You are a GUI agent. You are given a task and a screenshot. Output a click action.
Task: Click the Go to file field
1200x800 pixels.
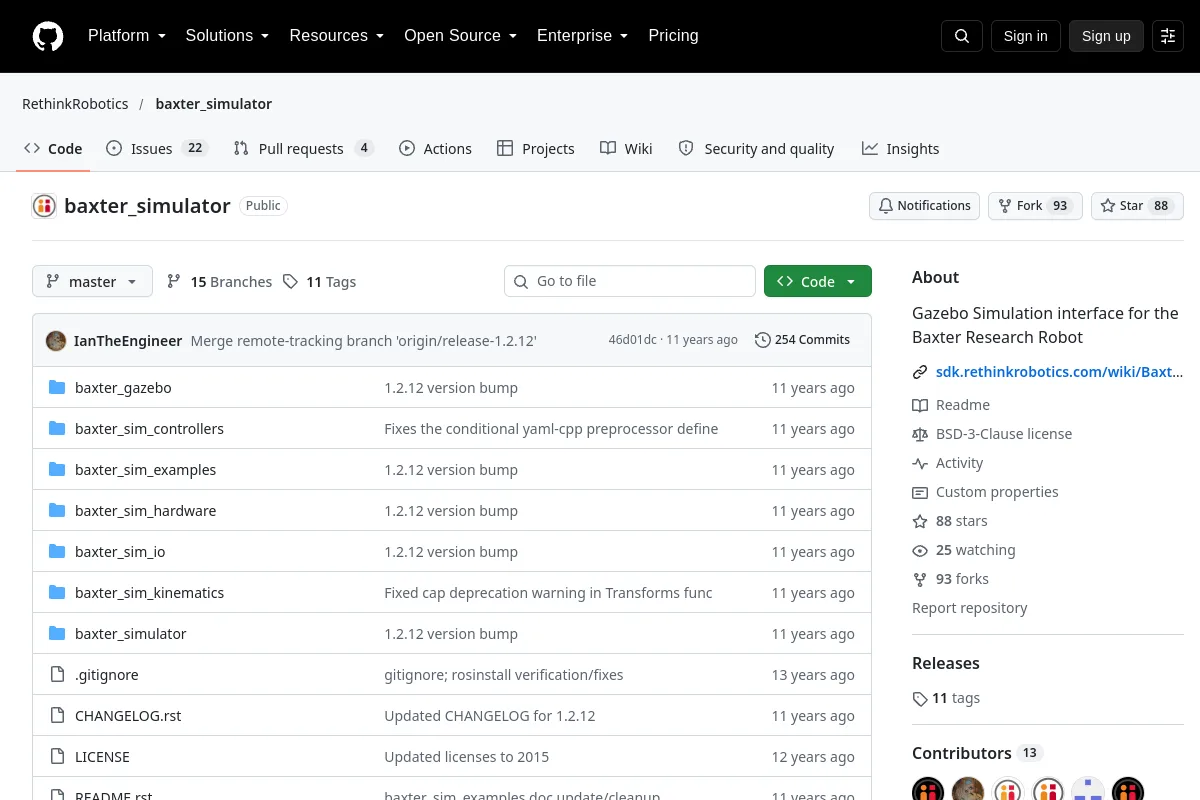click(x=630, y=281)
